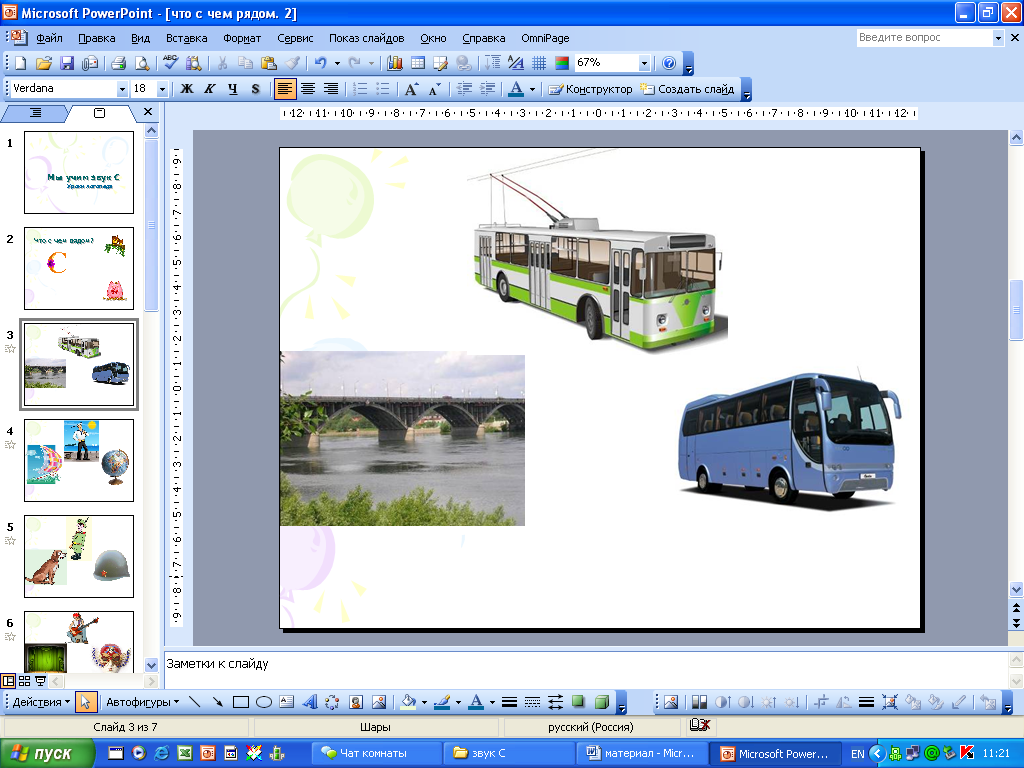Open the Автофигуры shapes menu
The image size is (1024, 768).
142,702
